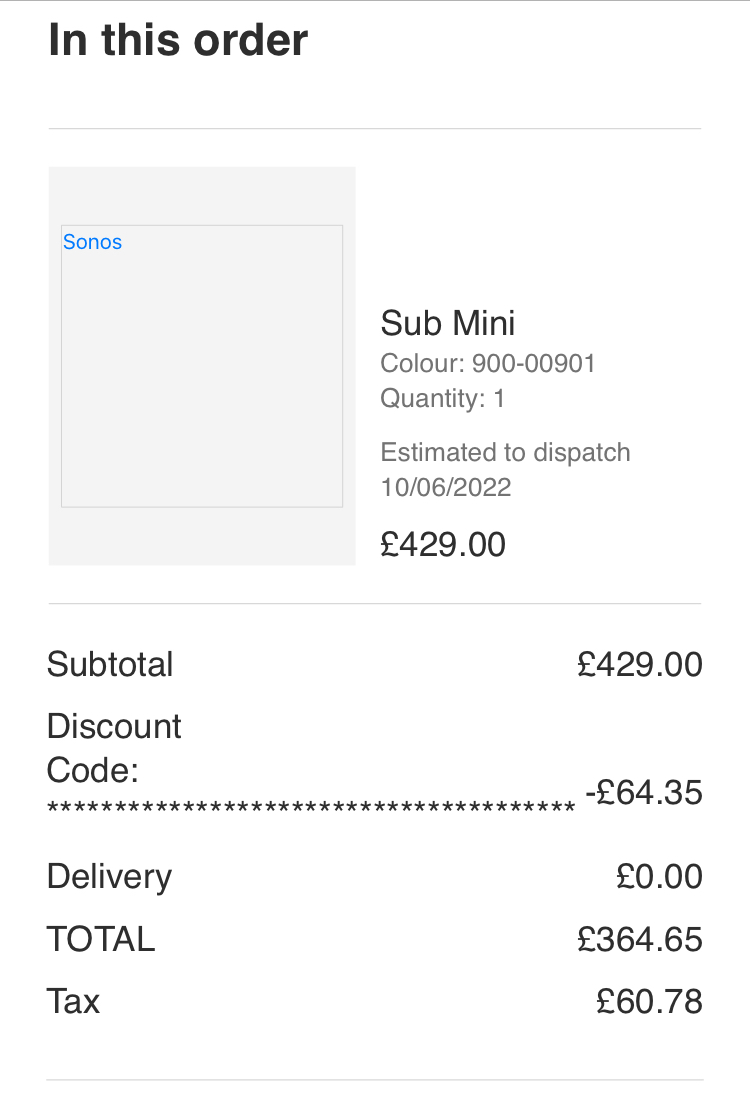Screen dimensions: 750x1093
Task: Click the In this order heading
Action: pyautogui.click(x=178, y=40)
